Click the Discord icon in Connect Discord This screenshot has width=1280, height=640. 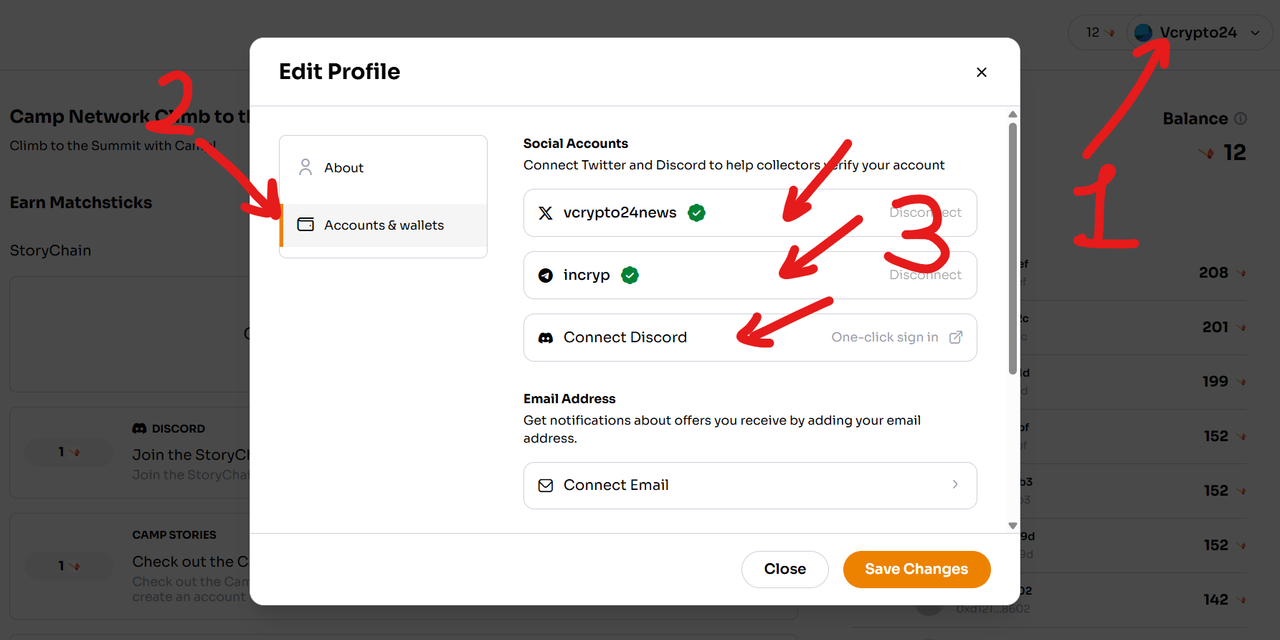(545, 338)
